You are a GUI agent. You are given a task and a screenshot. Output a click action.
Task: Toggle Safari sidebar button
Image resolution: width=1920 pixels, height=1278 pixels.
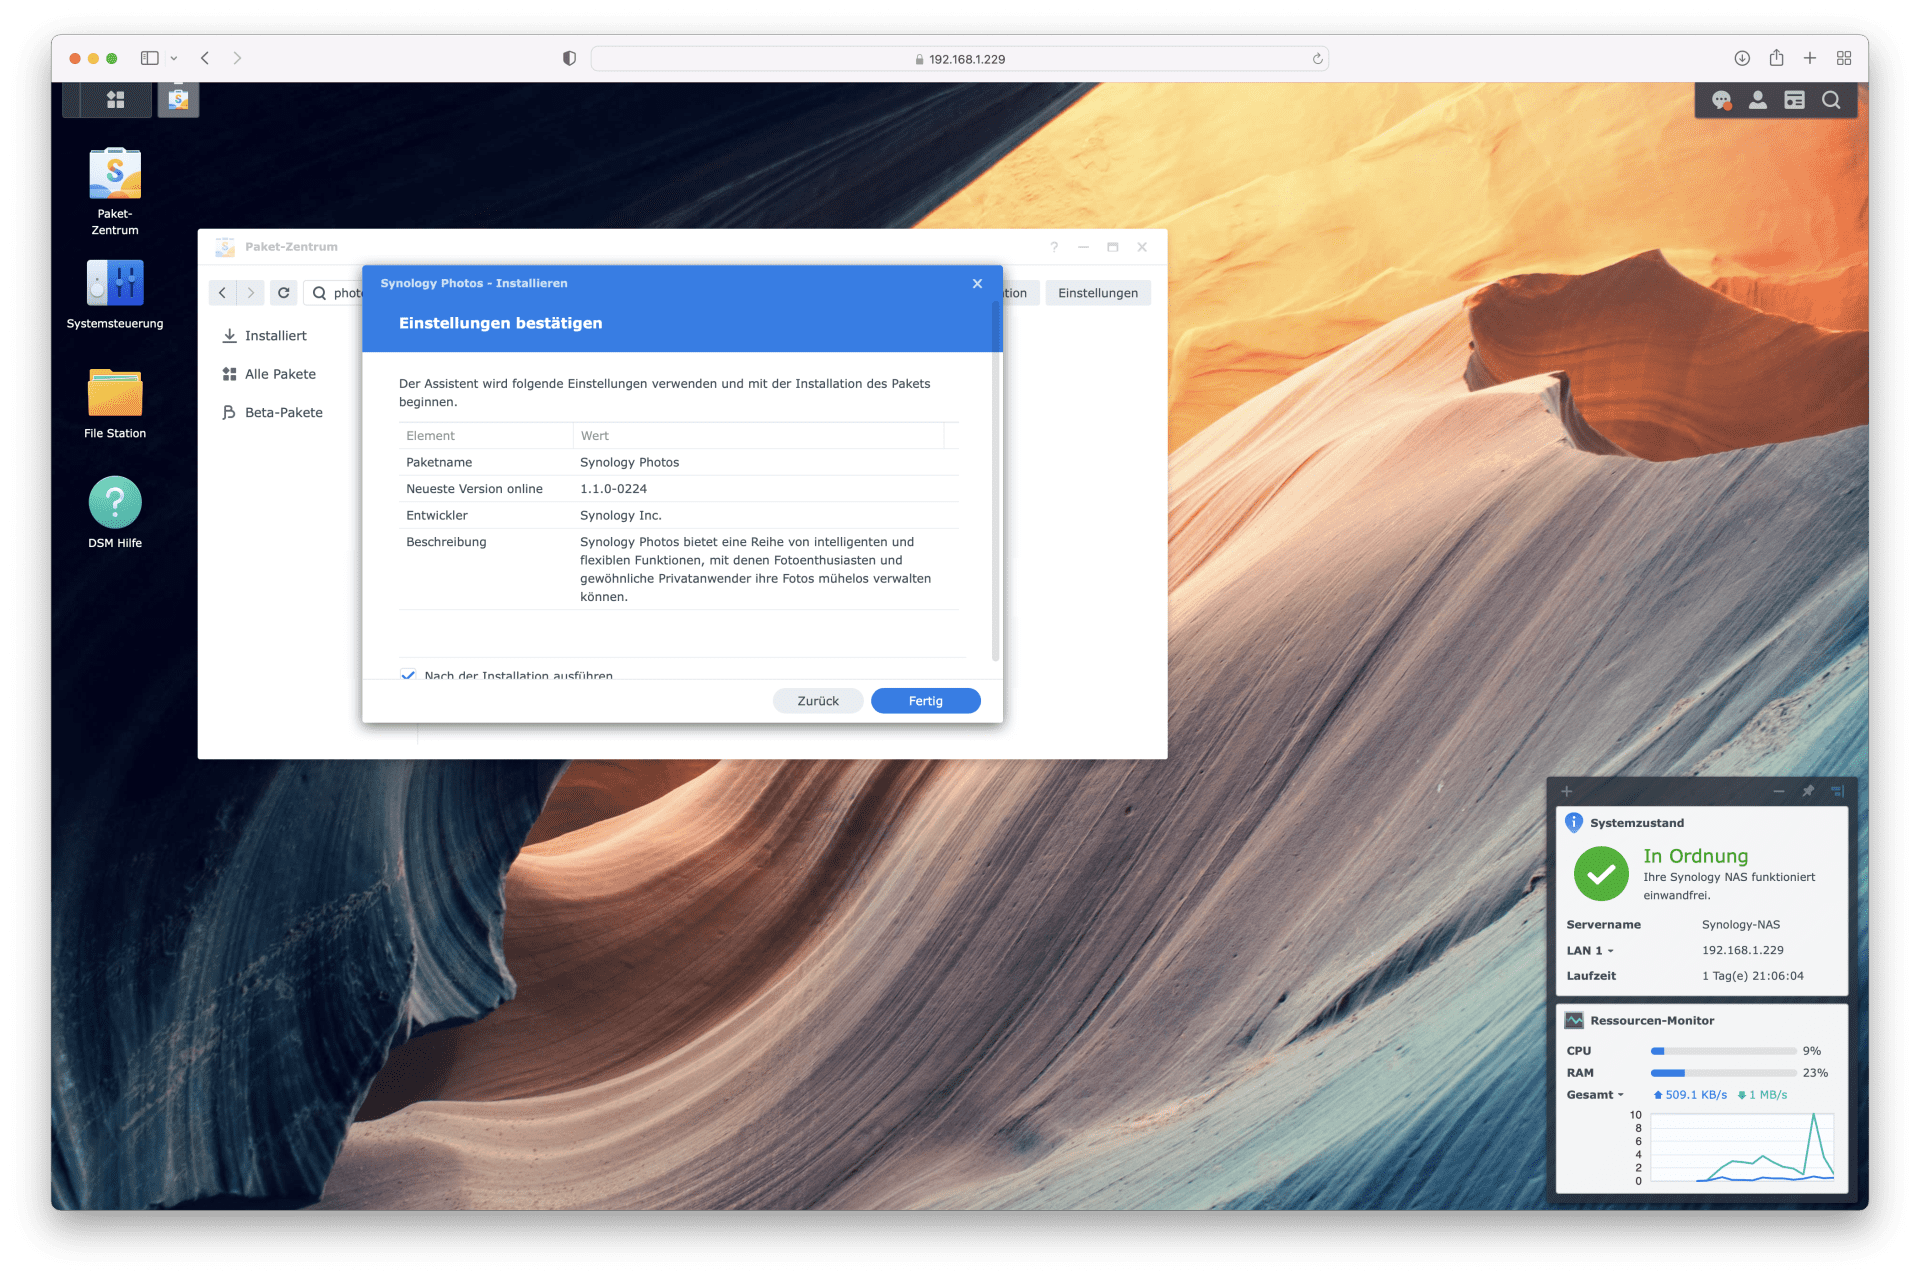coord(149,58)
